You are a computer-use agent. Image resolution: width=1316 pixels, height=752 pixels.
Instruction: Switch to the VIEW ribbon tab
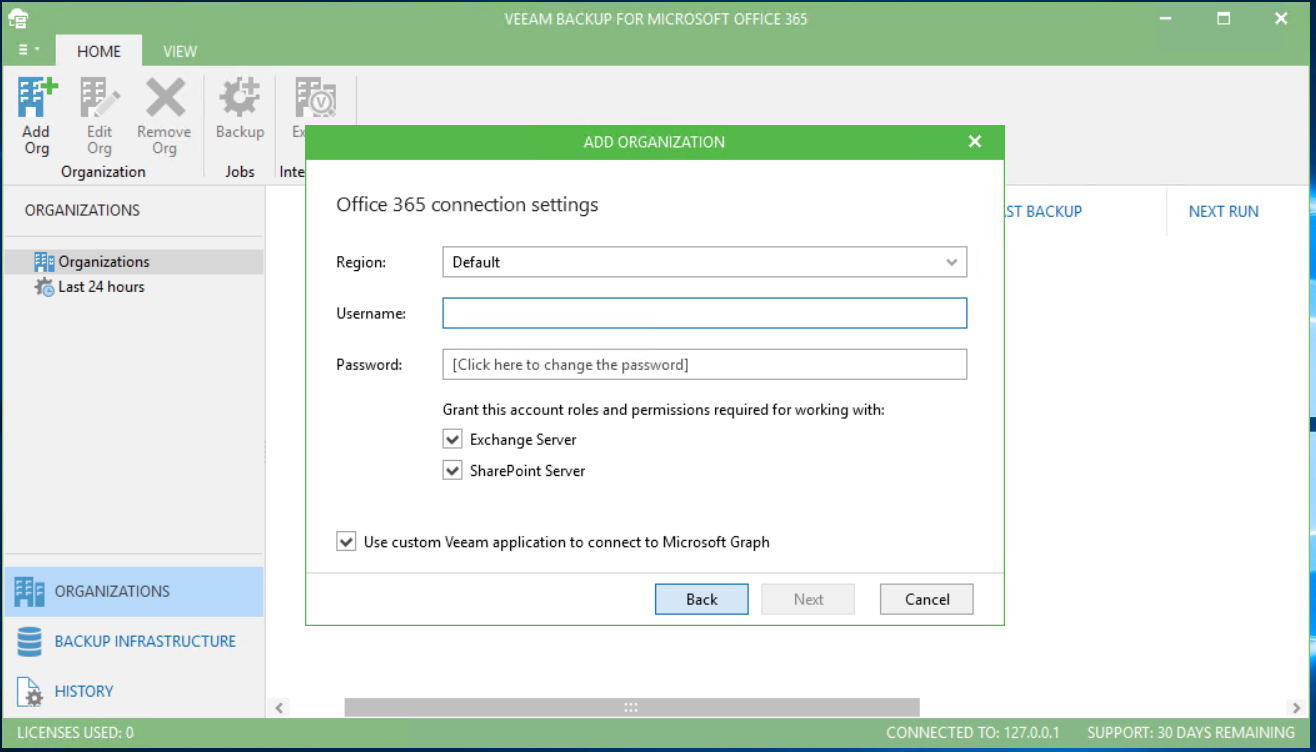[180, 51]
